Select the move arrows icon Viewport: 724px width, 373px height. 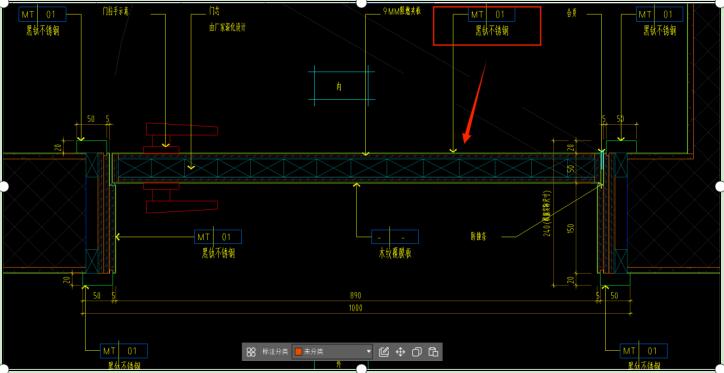[x=400, y=352]
